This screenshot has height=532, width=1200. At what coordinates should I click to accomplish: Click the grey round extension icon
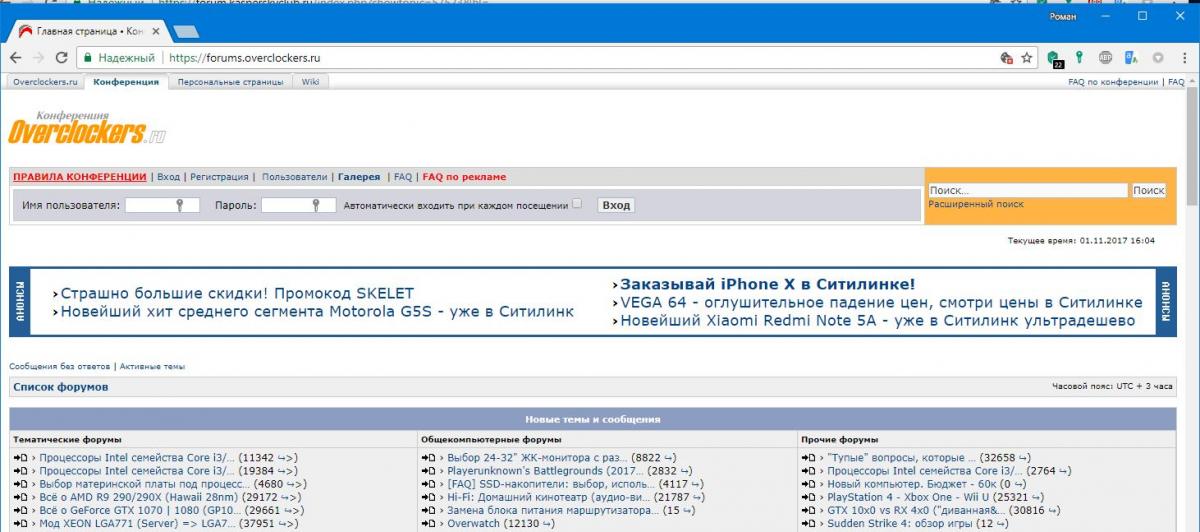coord(1158,58)
